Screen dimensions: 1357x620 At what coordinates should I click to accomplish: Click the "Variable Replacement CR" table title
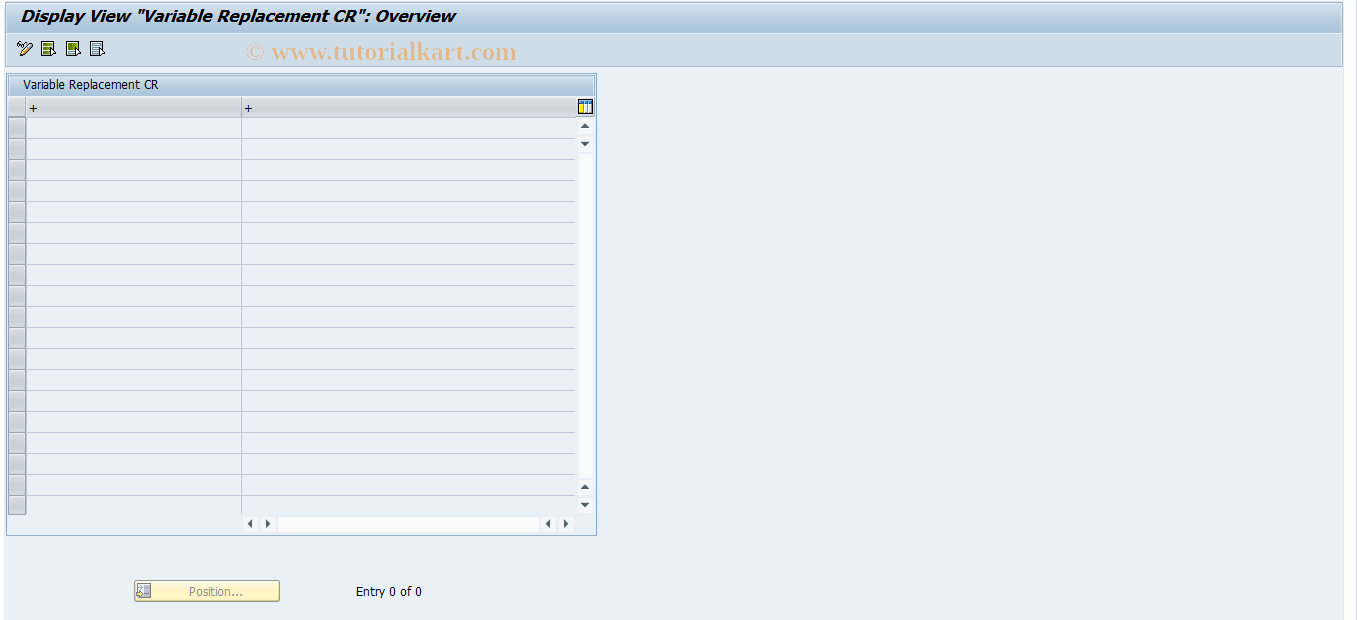[91, 85]
